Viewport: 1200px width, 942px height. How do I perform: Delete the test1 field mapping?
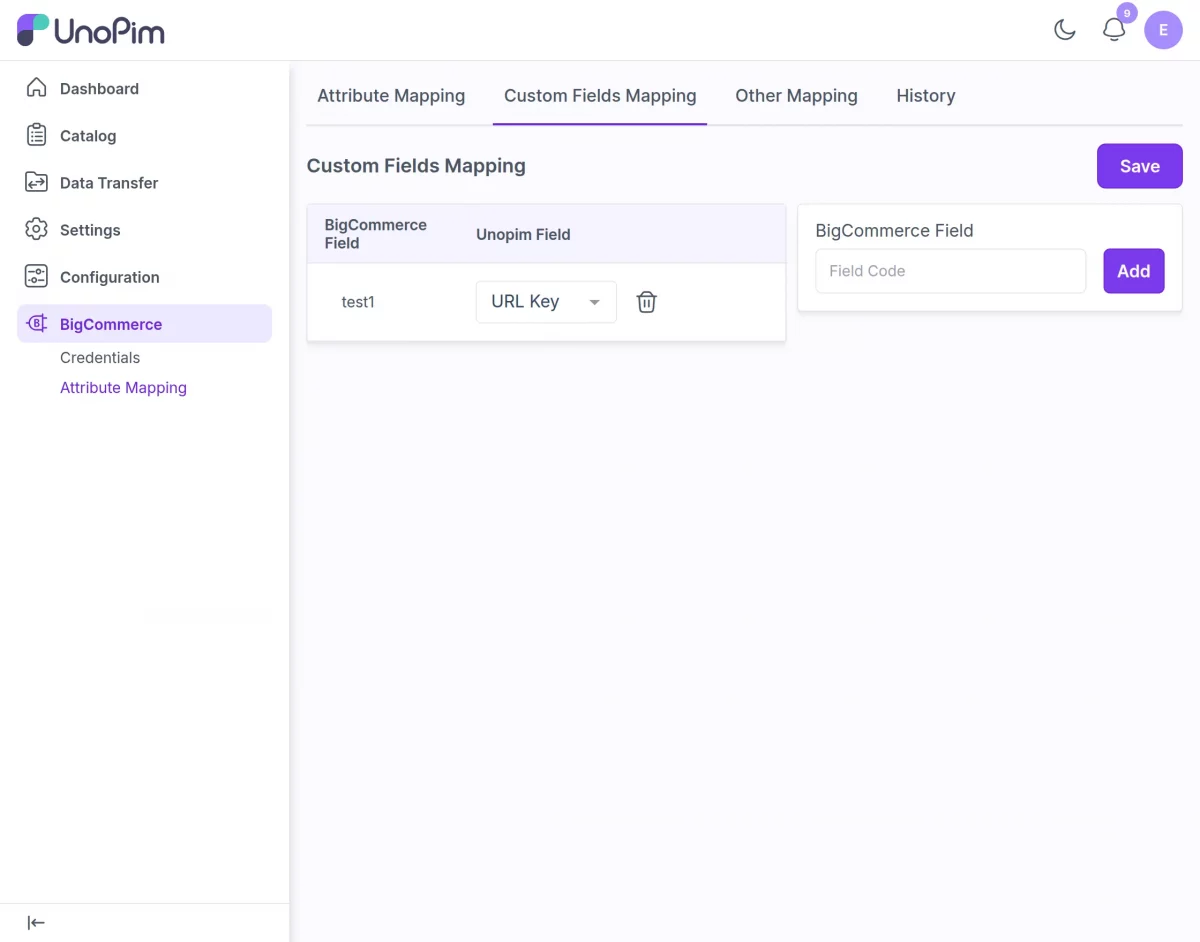pos(646,301)
